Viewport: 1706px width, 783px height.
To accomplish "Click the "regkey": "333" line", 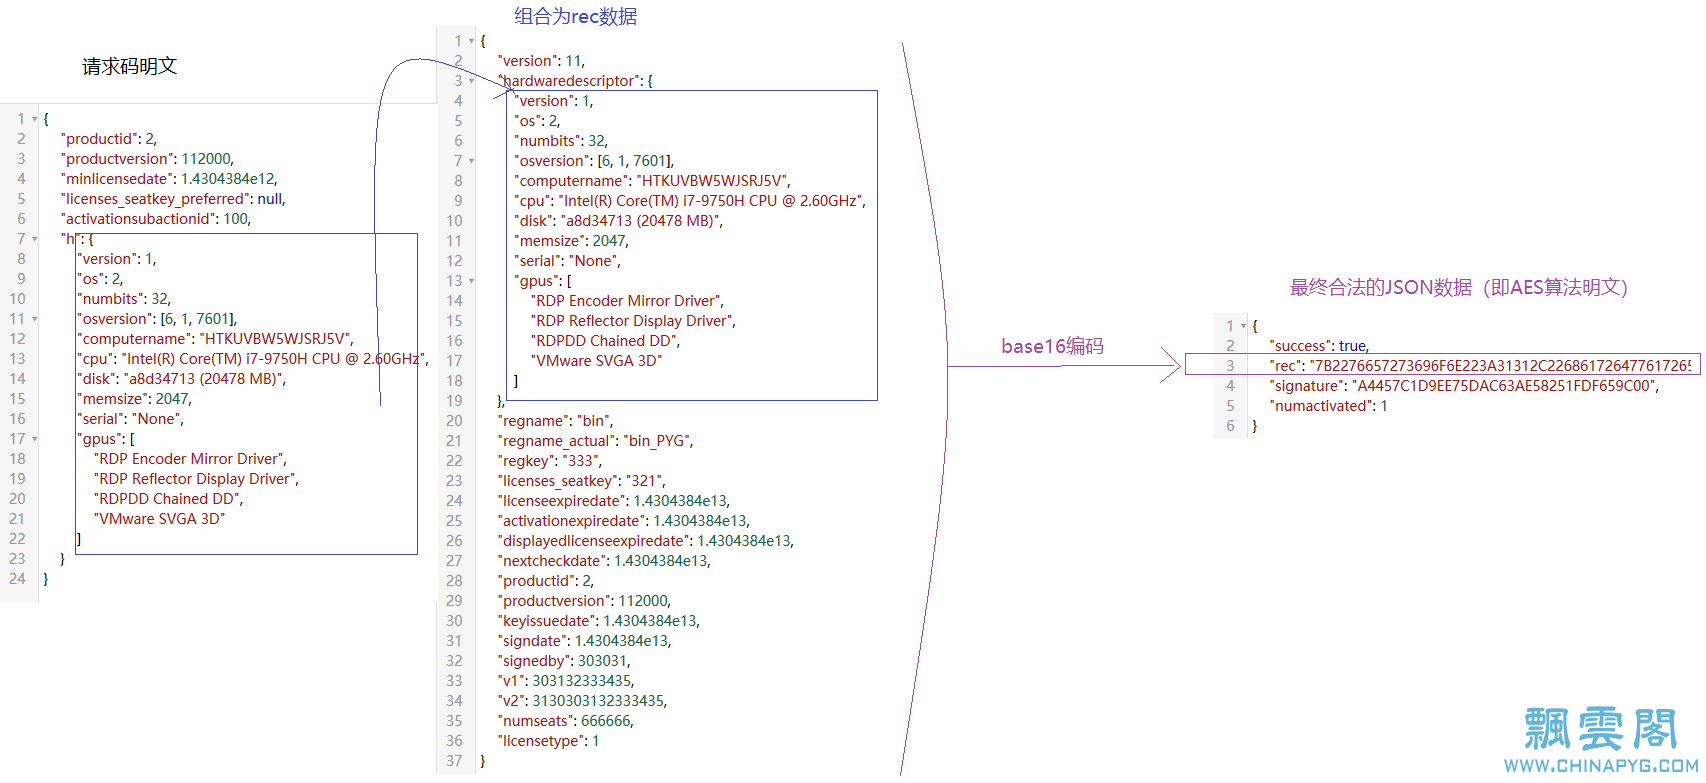I will (550, 461).
